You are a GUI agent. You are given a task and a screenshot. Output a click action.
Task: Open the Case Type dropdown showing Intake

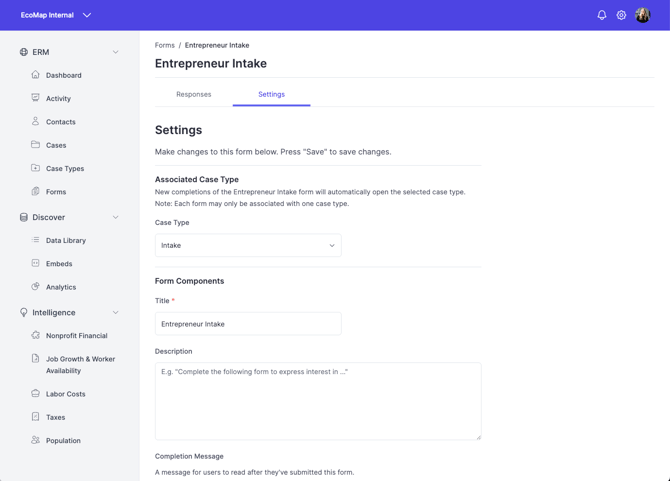248,245
